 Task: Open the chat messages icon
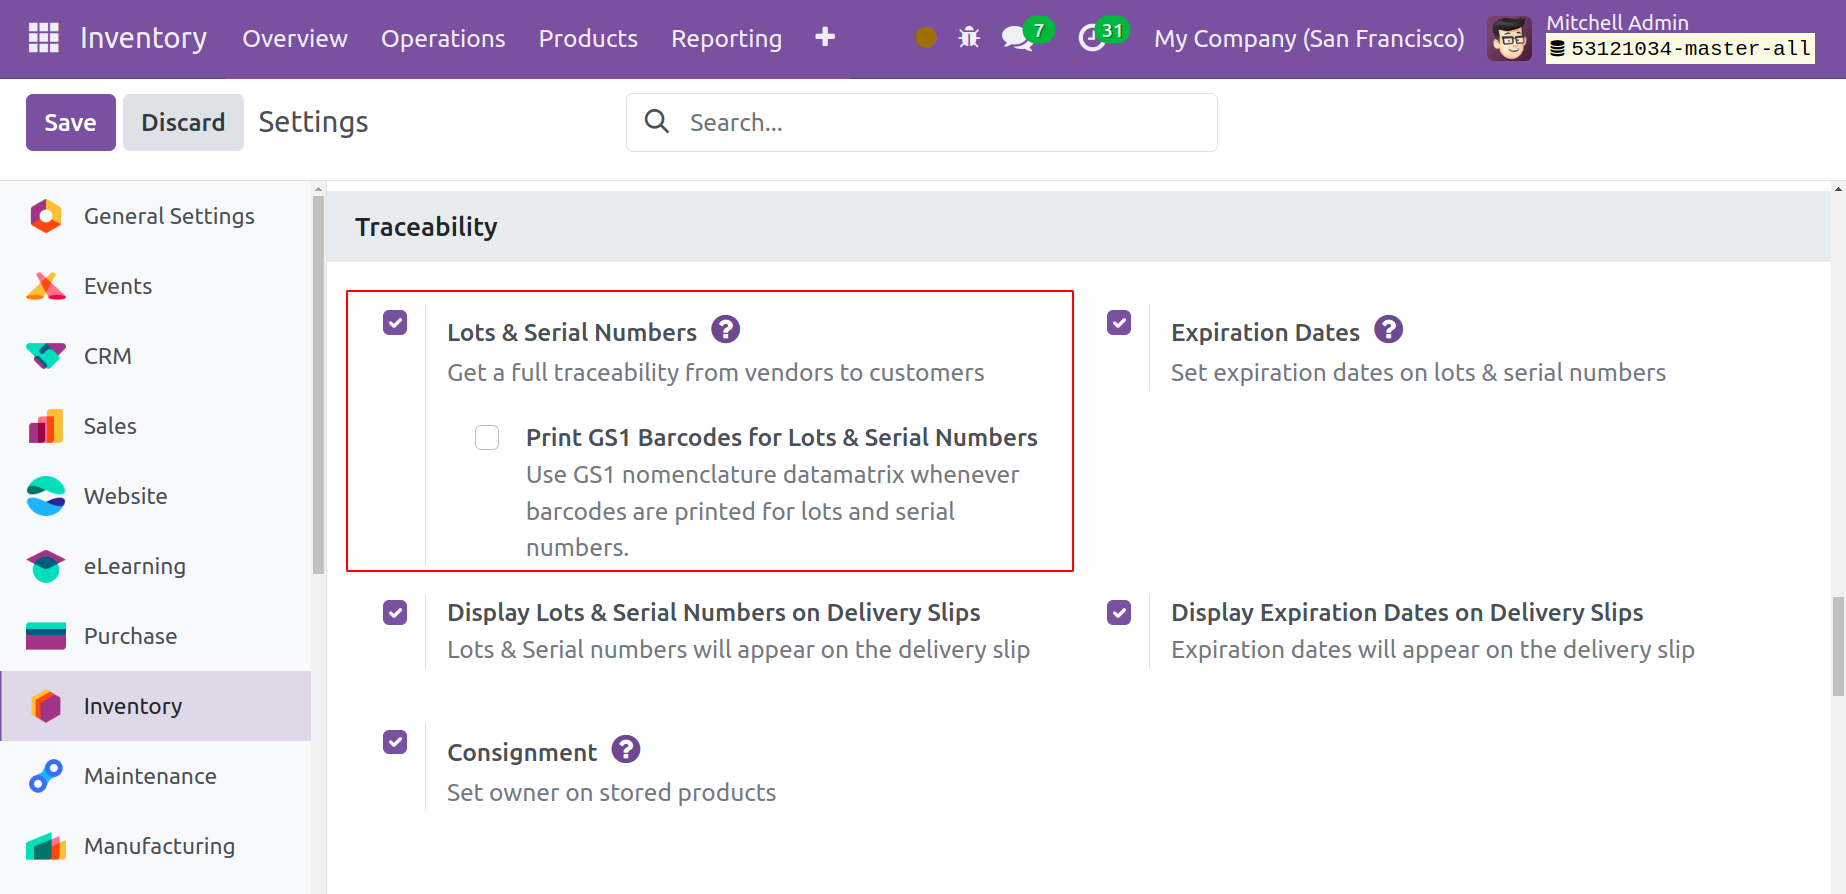coord(1017,38)
